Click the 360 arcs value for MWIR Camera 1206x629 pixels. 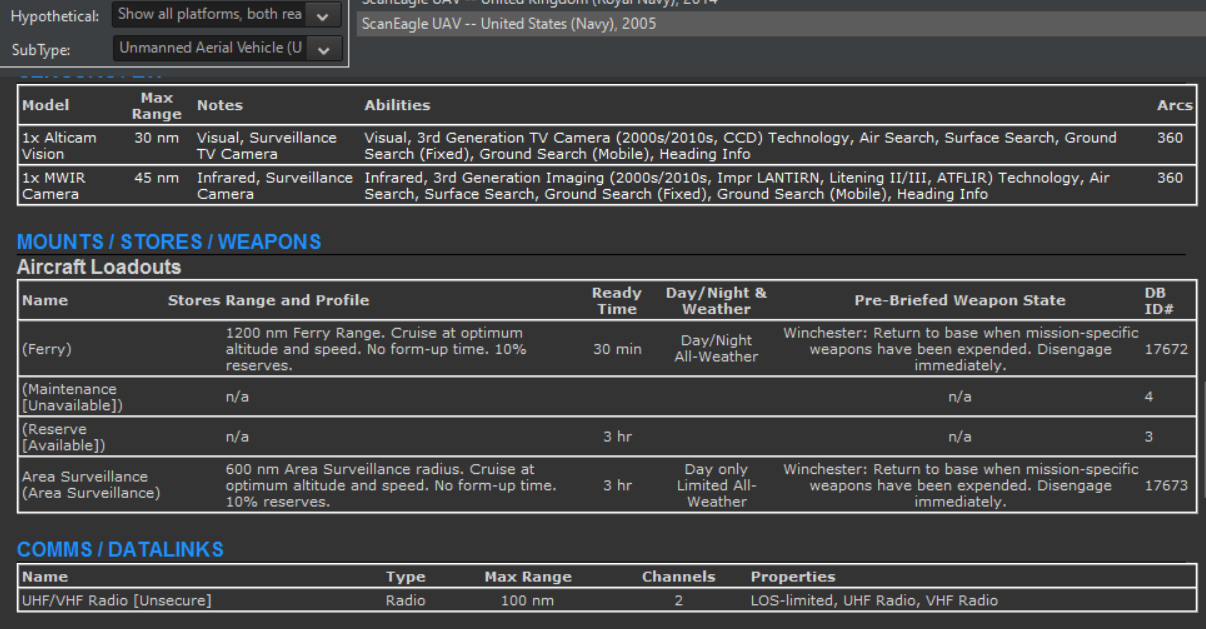coord(1171,178)
